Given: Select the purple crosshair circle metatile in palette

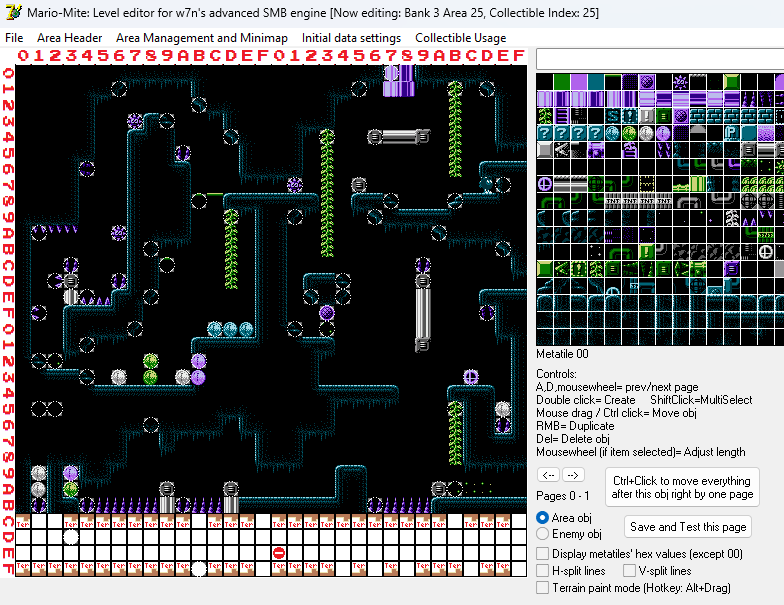Looking at the screenshot, I should tap(544, 184).
